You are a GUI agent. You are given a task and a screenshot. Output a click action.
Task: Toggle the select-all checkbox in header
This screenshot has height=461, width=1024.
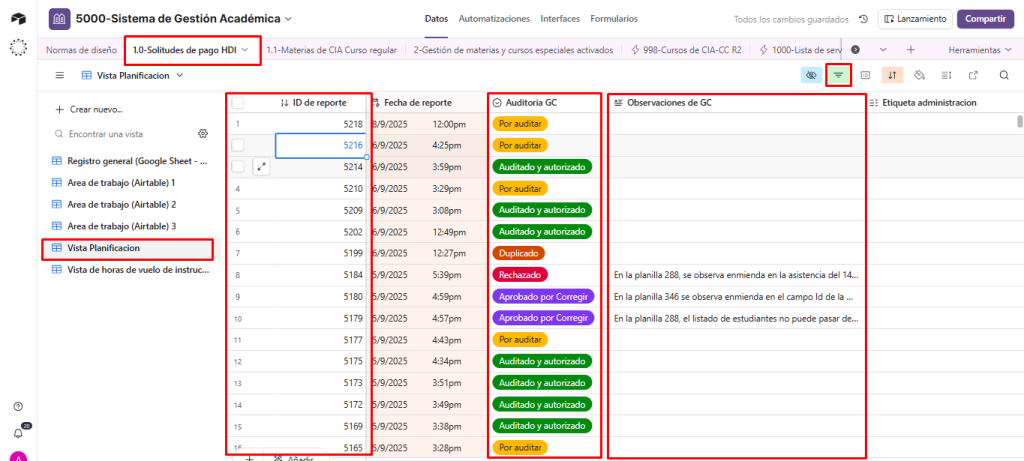(238, 103)
